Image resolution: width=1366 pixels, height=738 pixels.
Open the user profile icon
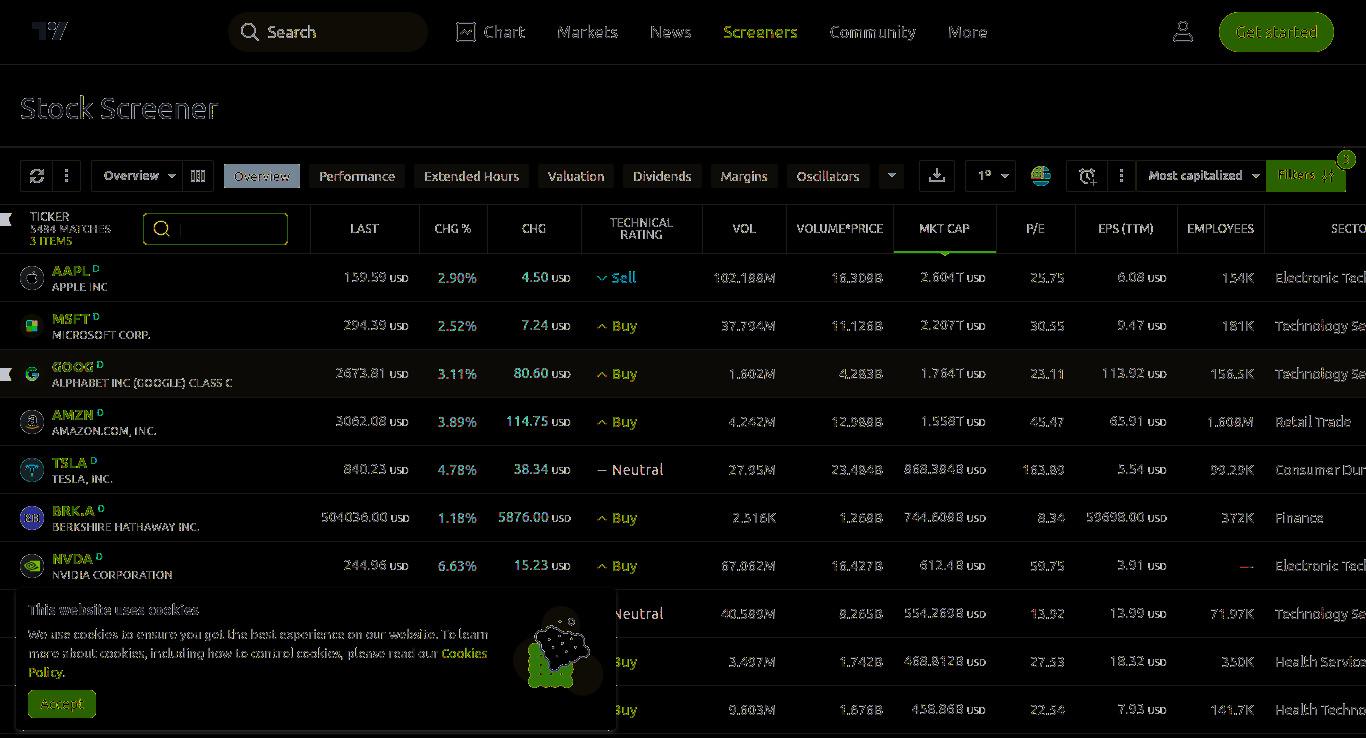[x=1183, y=32]
